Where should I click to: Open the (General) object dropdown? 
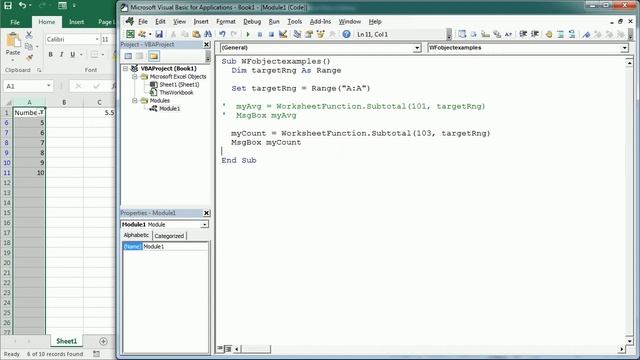pos(417,48)
